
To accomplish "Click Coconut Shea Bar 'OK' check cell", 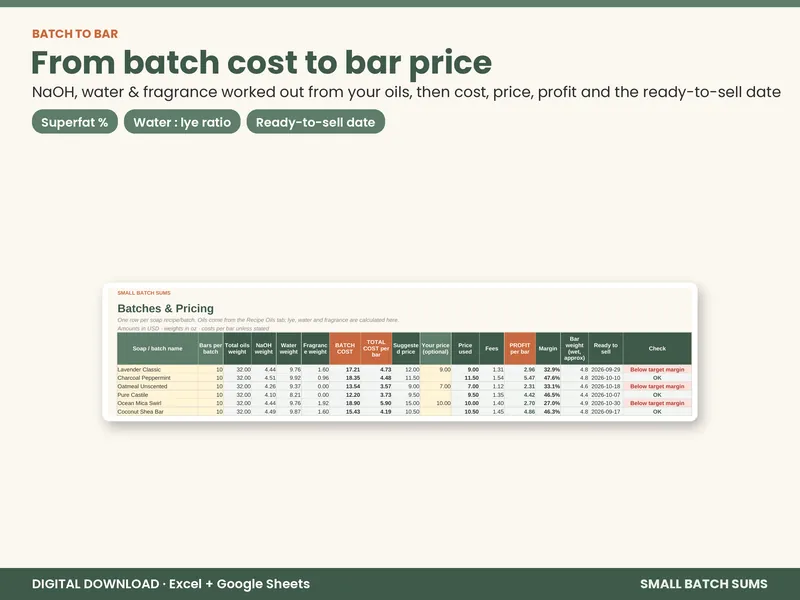I will pyautogui.click(x=657, y=412).
